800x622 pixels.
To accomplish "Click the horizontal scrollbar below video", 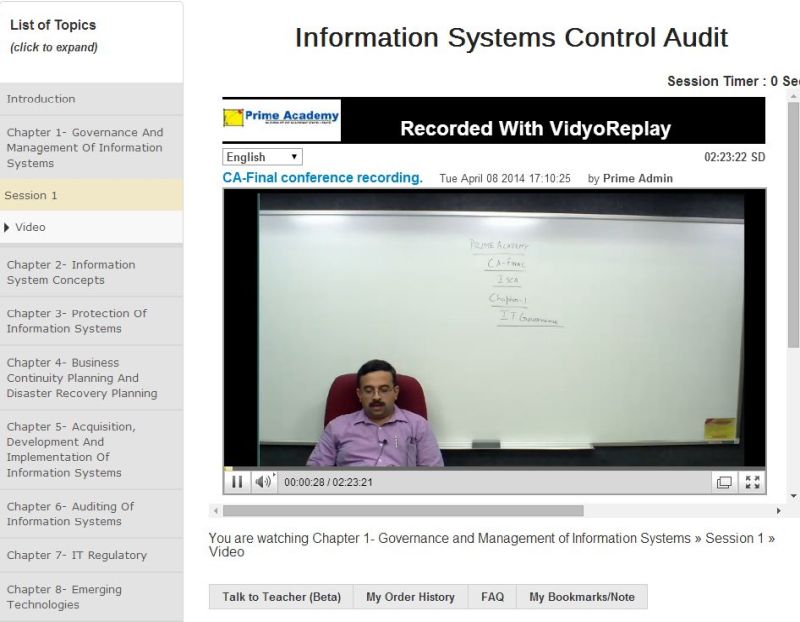I will [x=400, y=510].
